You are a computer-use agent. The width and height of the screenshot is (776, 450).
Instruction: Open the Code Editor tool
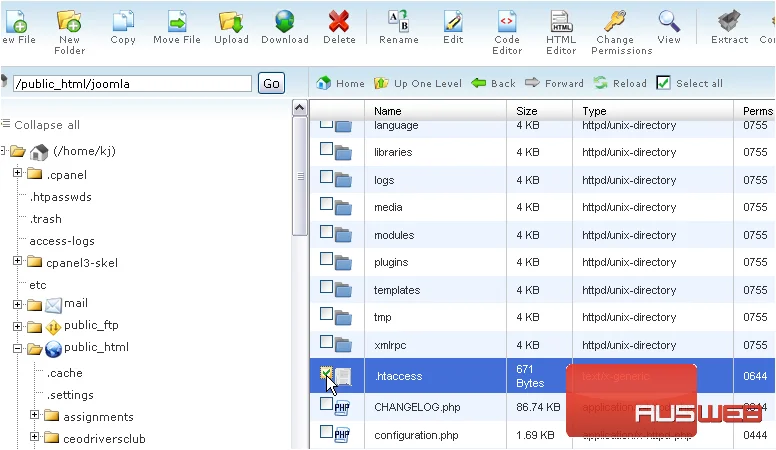point(507,33)
